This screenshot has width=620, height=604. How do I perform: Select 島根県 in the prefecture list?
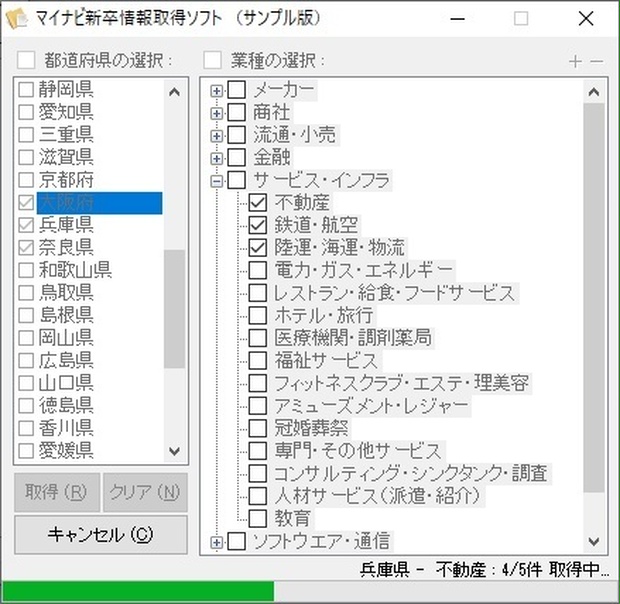[66, 315]
